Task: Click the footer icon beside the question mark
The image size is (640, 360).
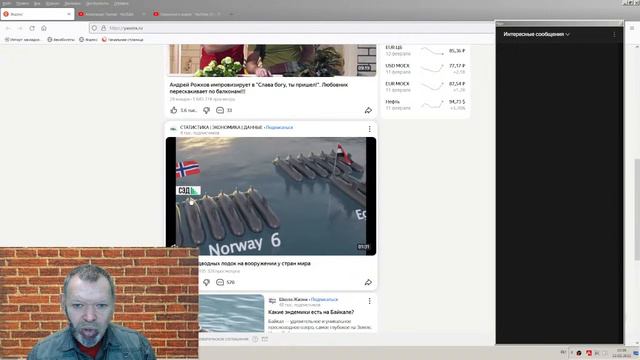Action: click(264, 339)
